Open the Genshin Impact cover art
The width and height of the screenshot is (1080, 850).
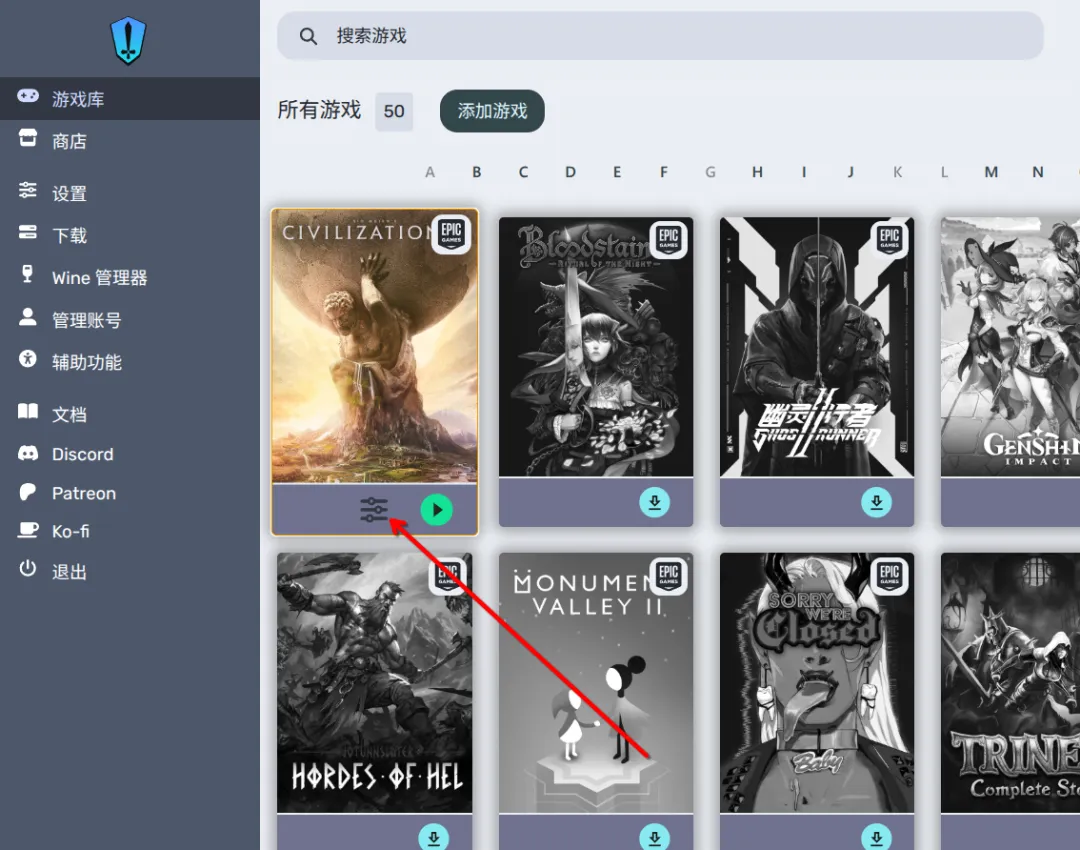tap(1010, 346)
